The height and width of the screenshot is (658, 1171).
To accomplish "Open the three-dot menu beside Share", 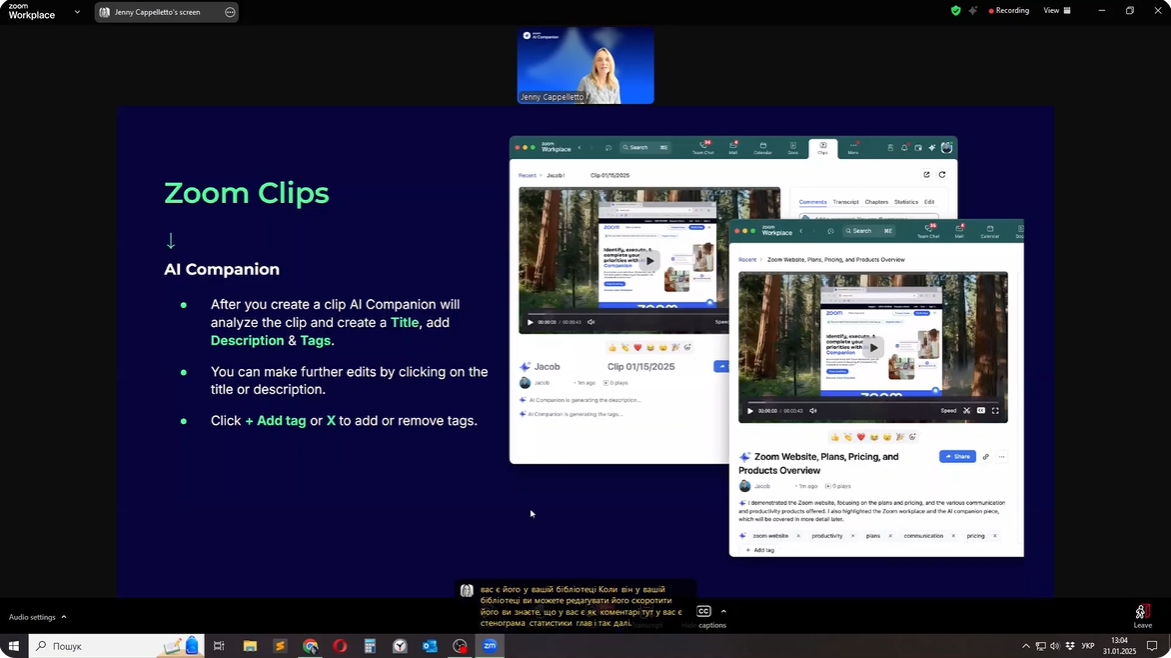I will (x=1002, y=456).
